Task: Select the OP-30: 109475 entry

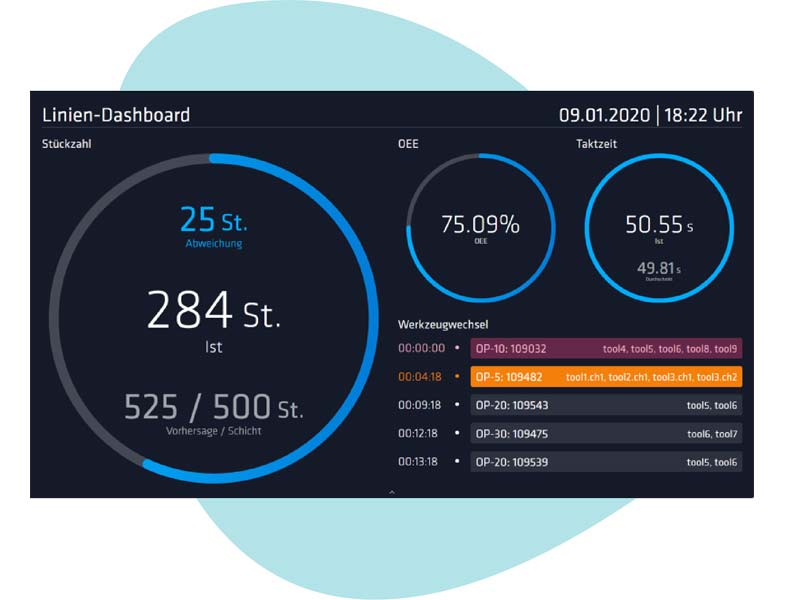Action: pyautogui.click(x=606, y=434)
